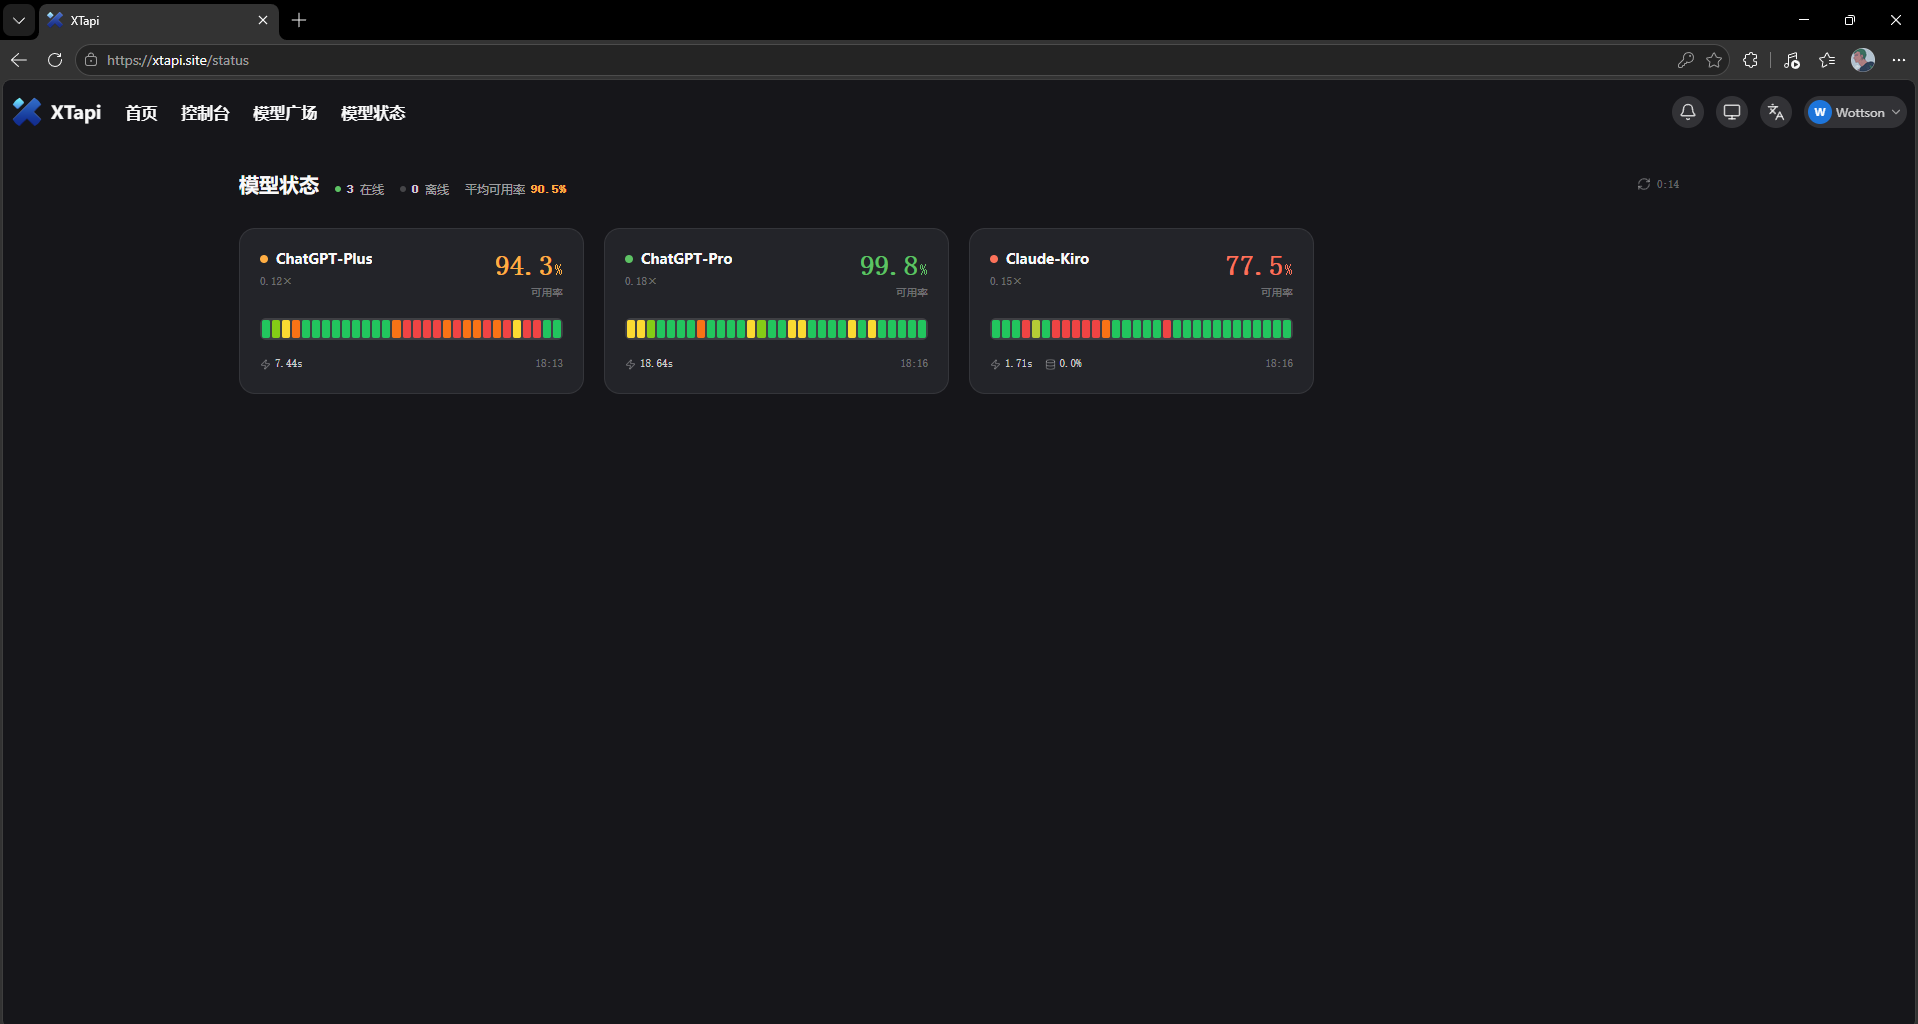
Task: Click the lightning icon beside 18.64s
Action: (630, 364)
